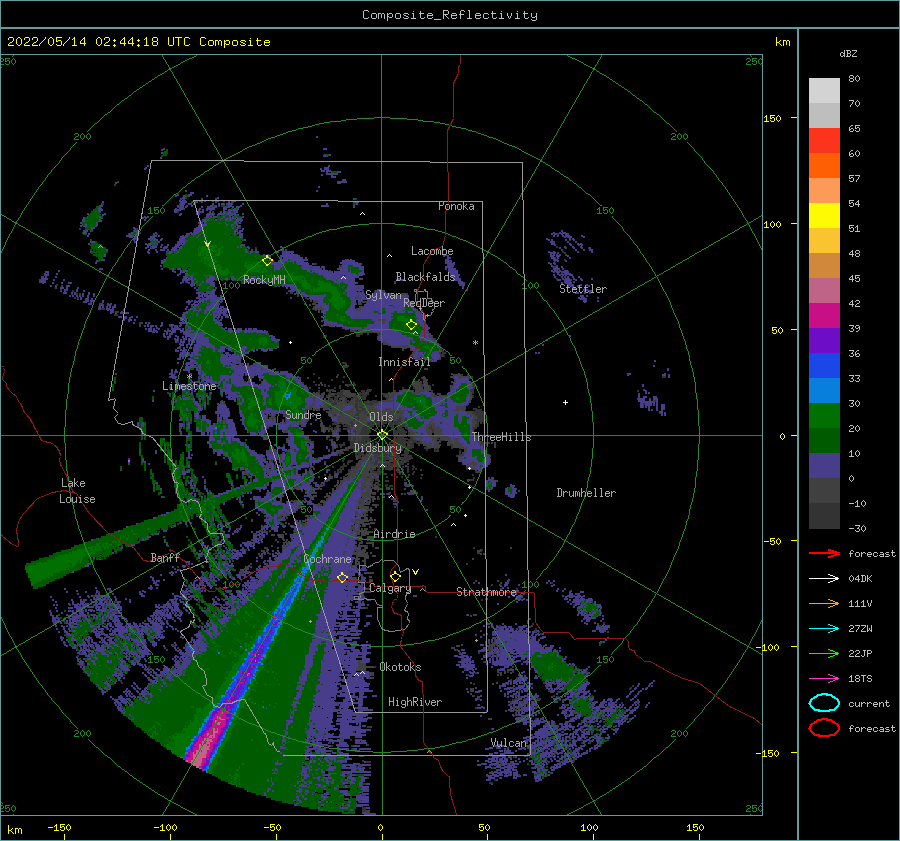Click the Ponoka city label

[456, 206]
